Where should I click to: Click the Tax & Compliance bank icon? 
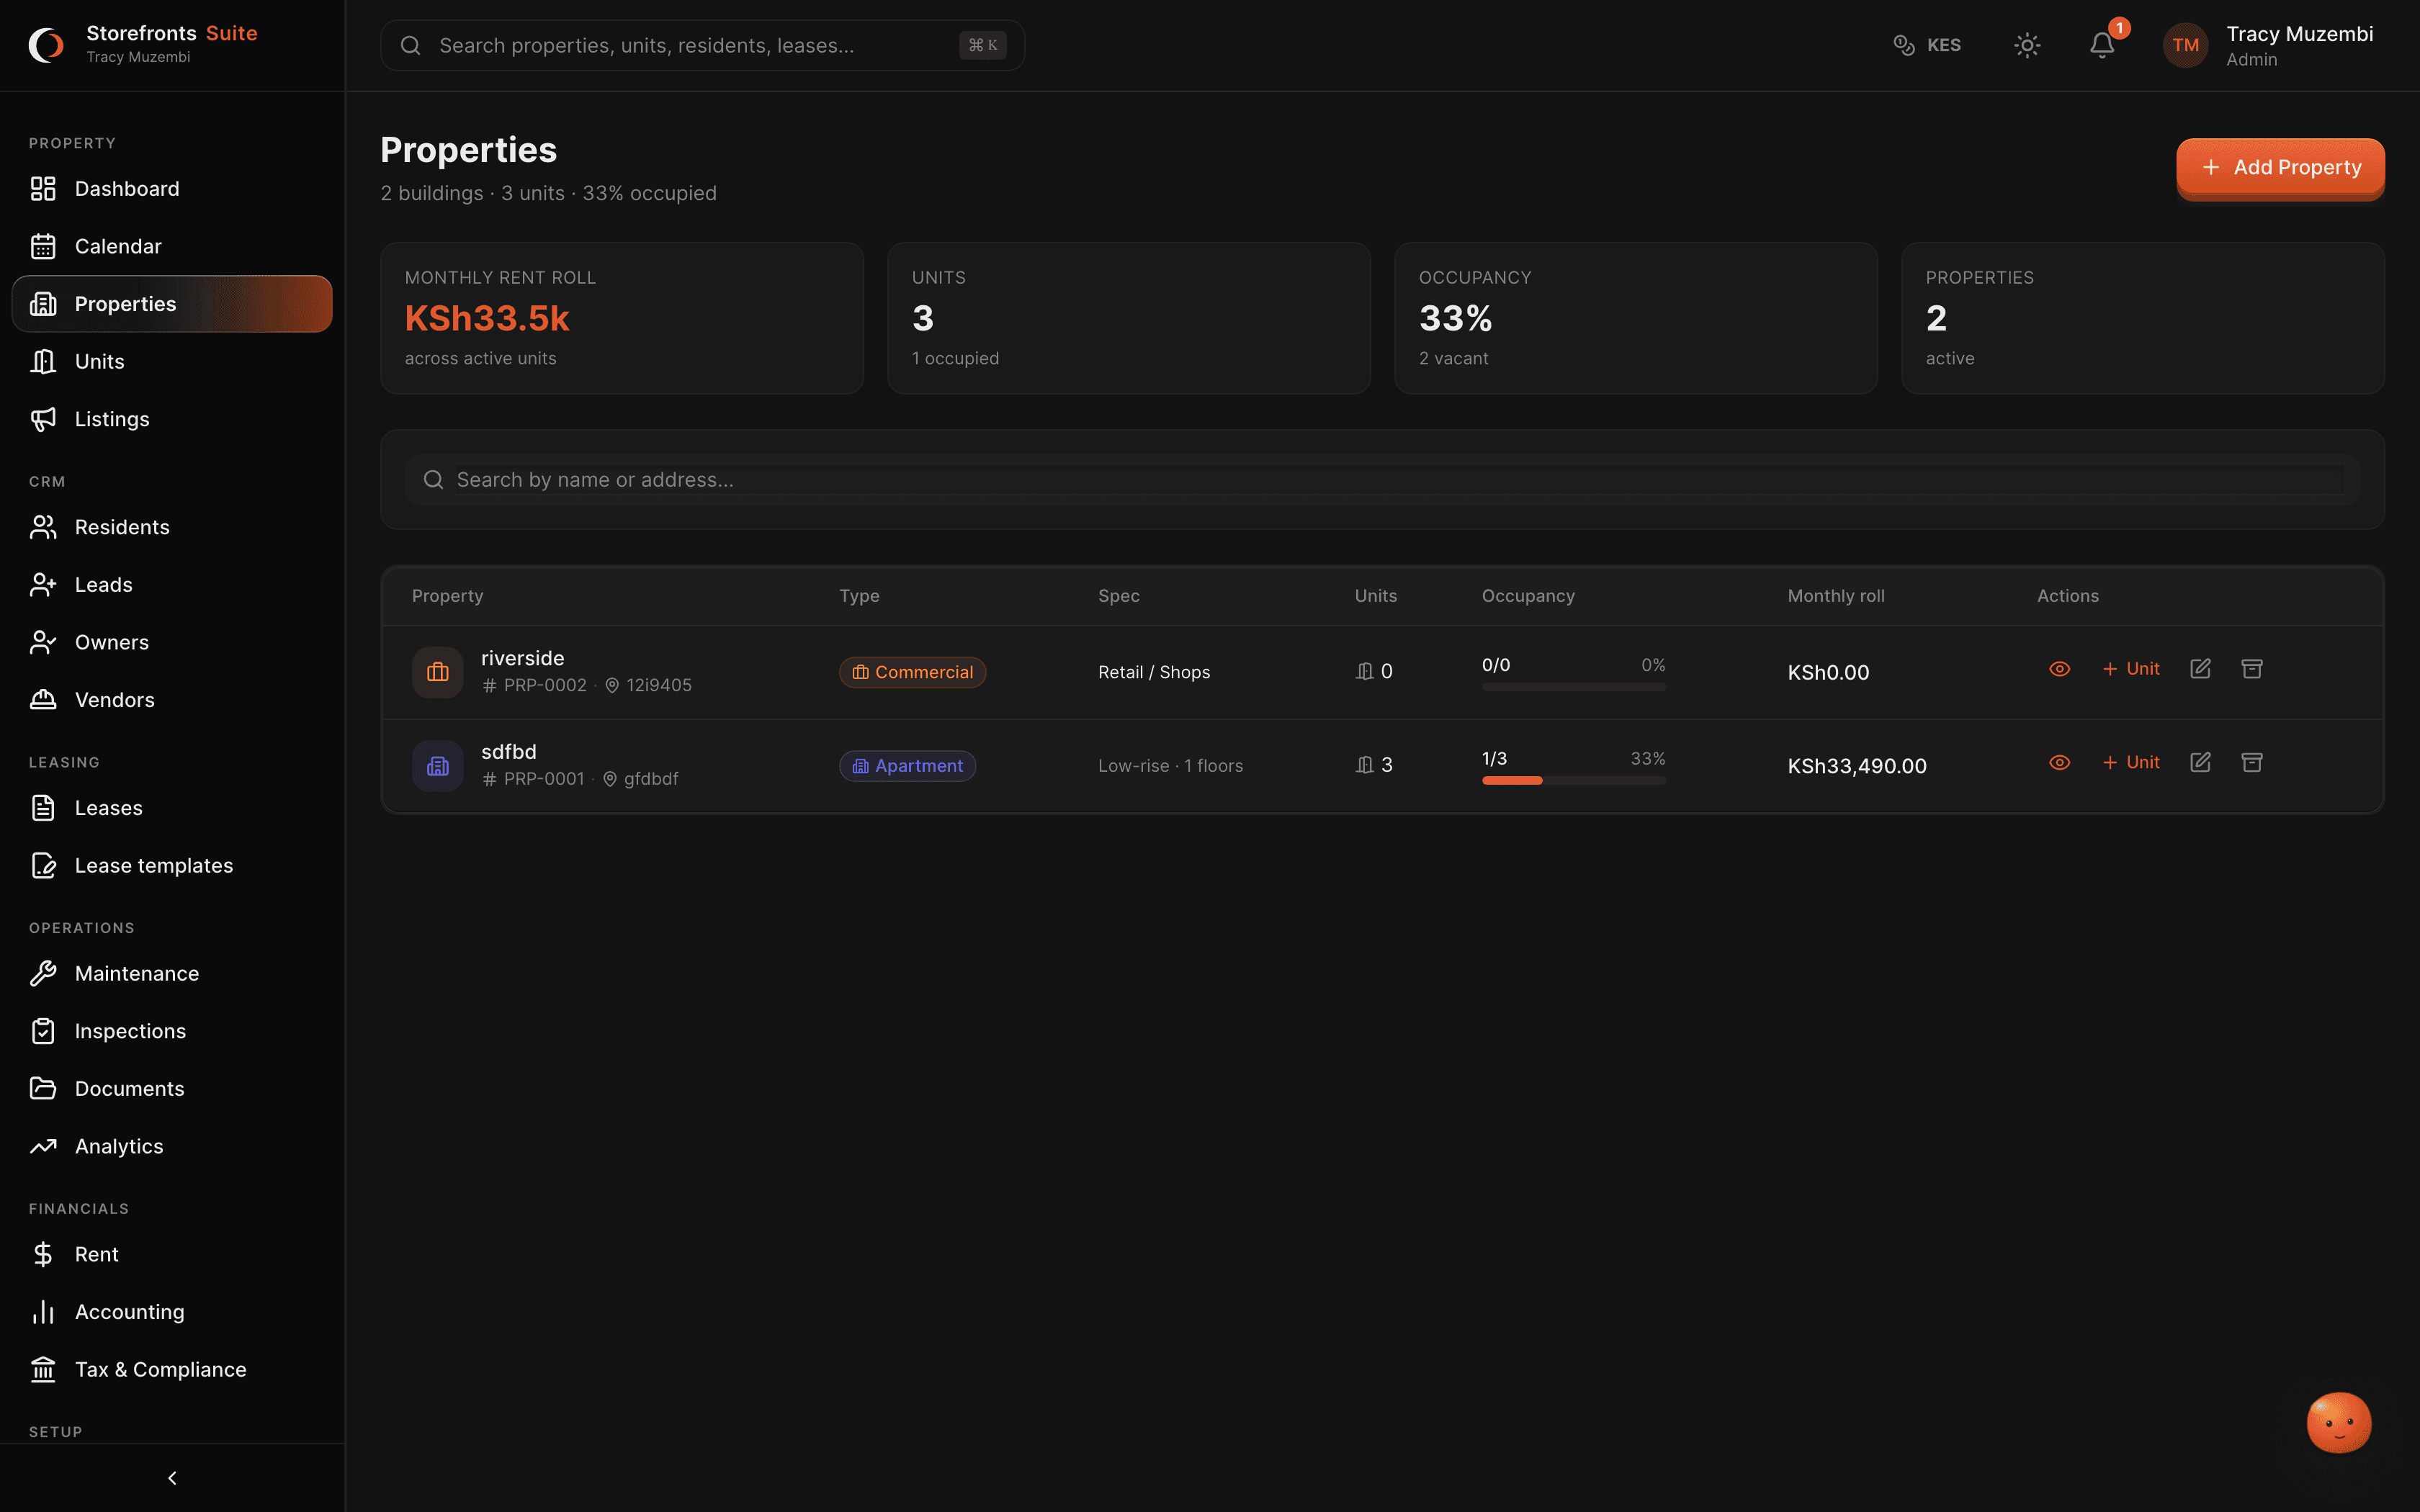43,1369
